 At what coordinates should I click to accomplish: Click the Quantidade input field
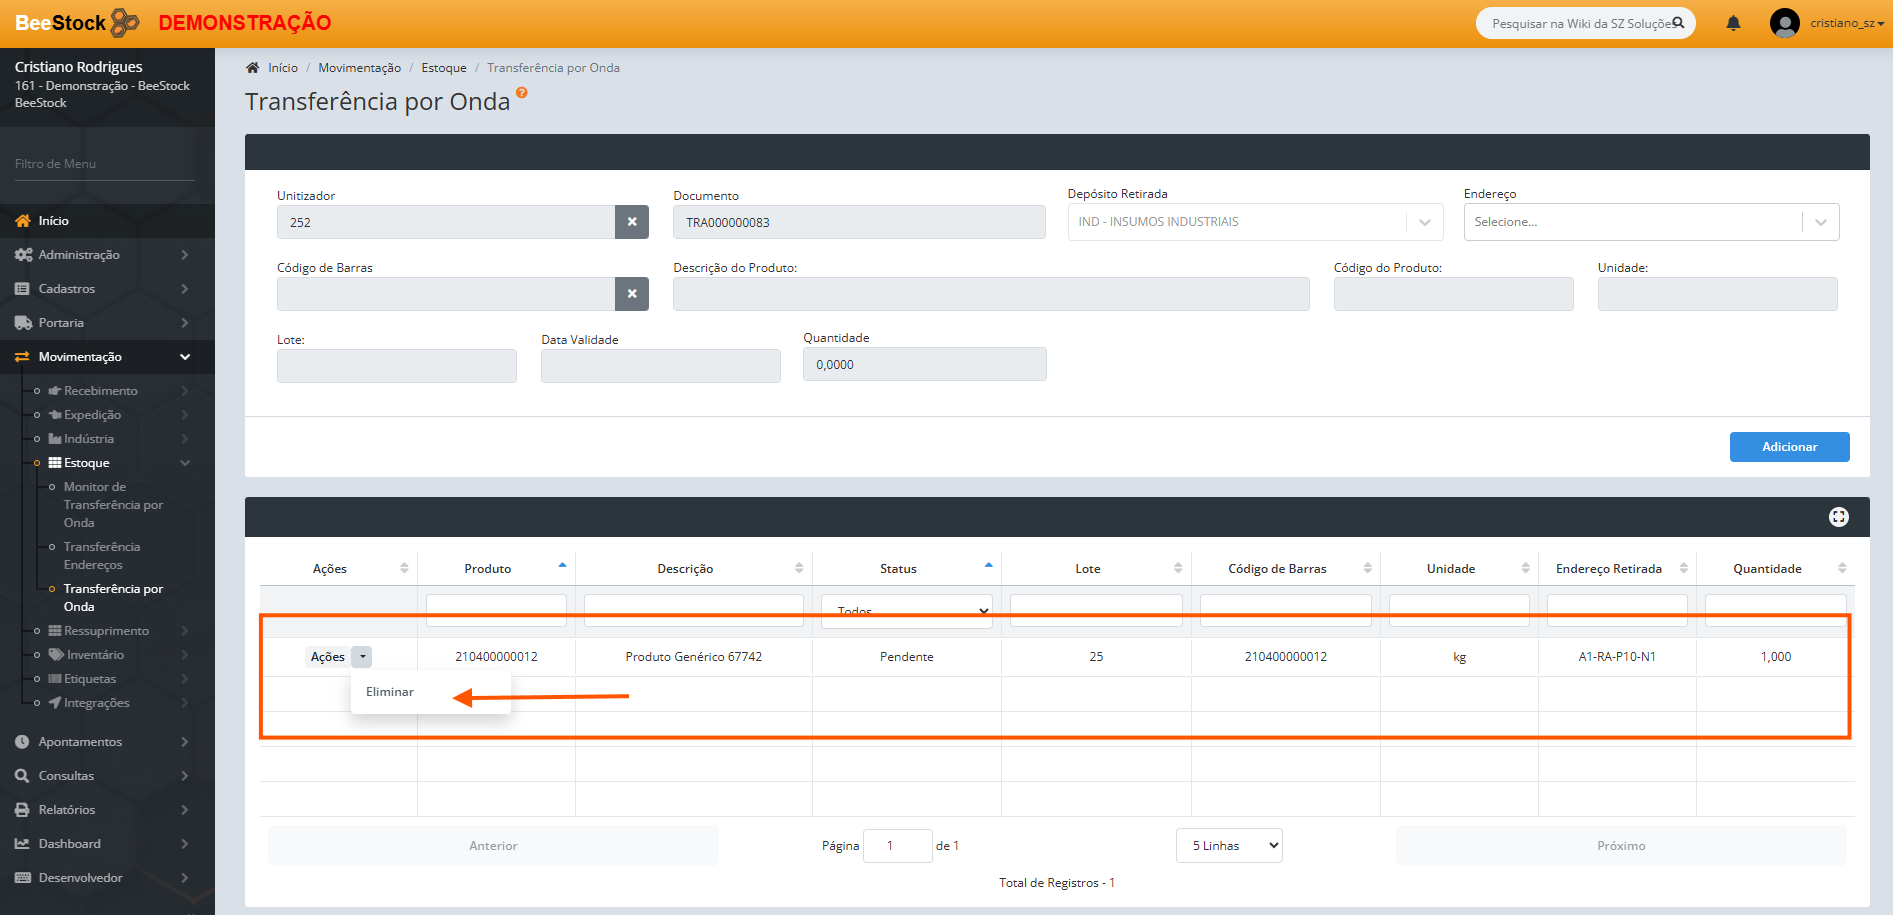[x=924, y=365]
